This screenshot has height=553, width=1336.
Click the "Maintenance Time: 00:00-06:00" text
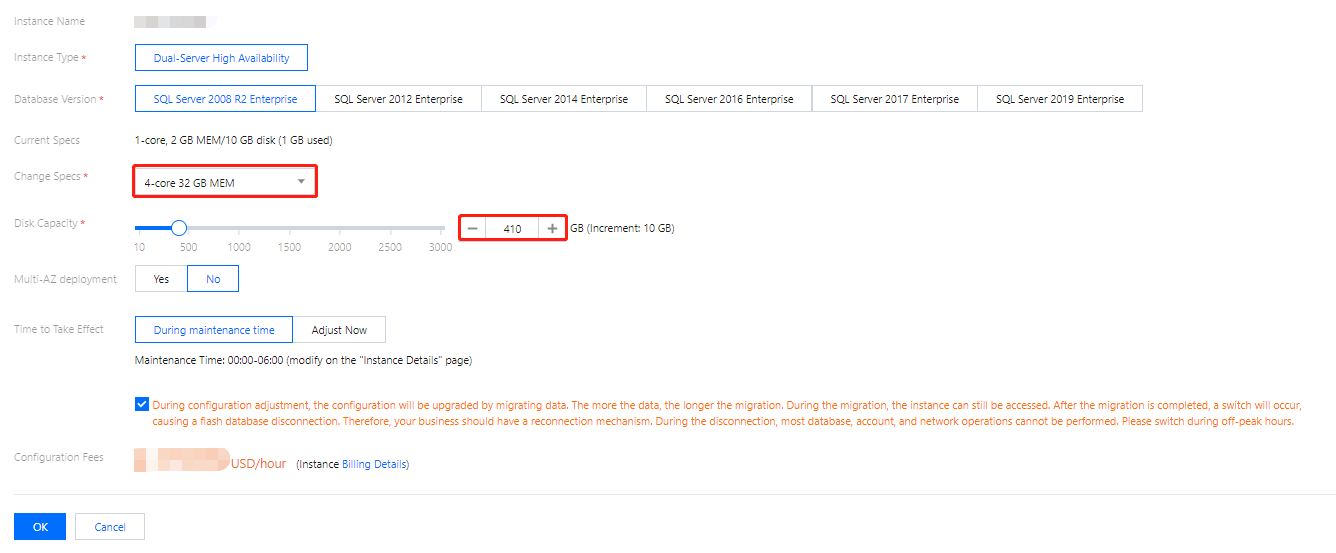tap(210, 360)
